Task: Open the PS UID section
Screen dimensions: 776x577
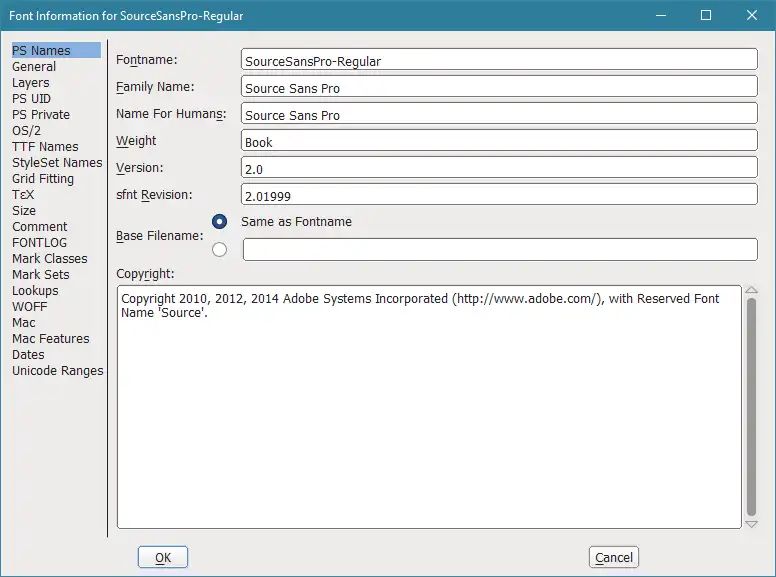Action: pyautogui.click(x=31, y=98)
